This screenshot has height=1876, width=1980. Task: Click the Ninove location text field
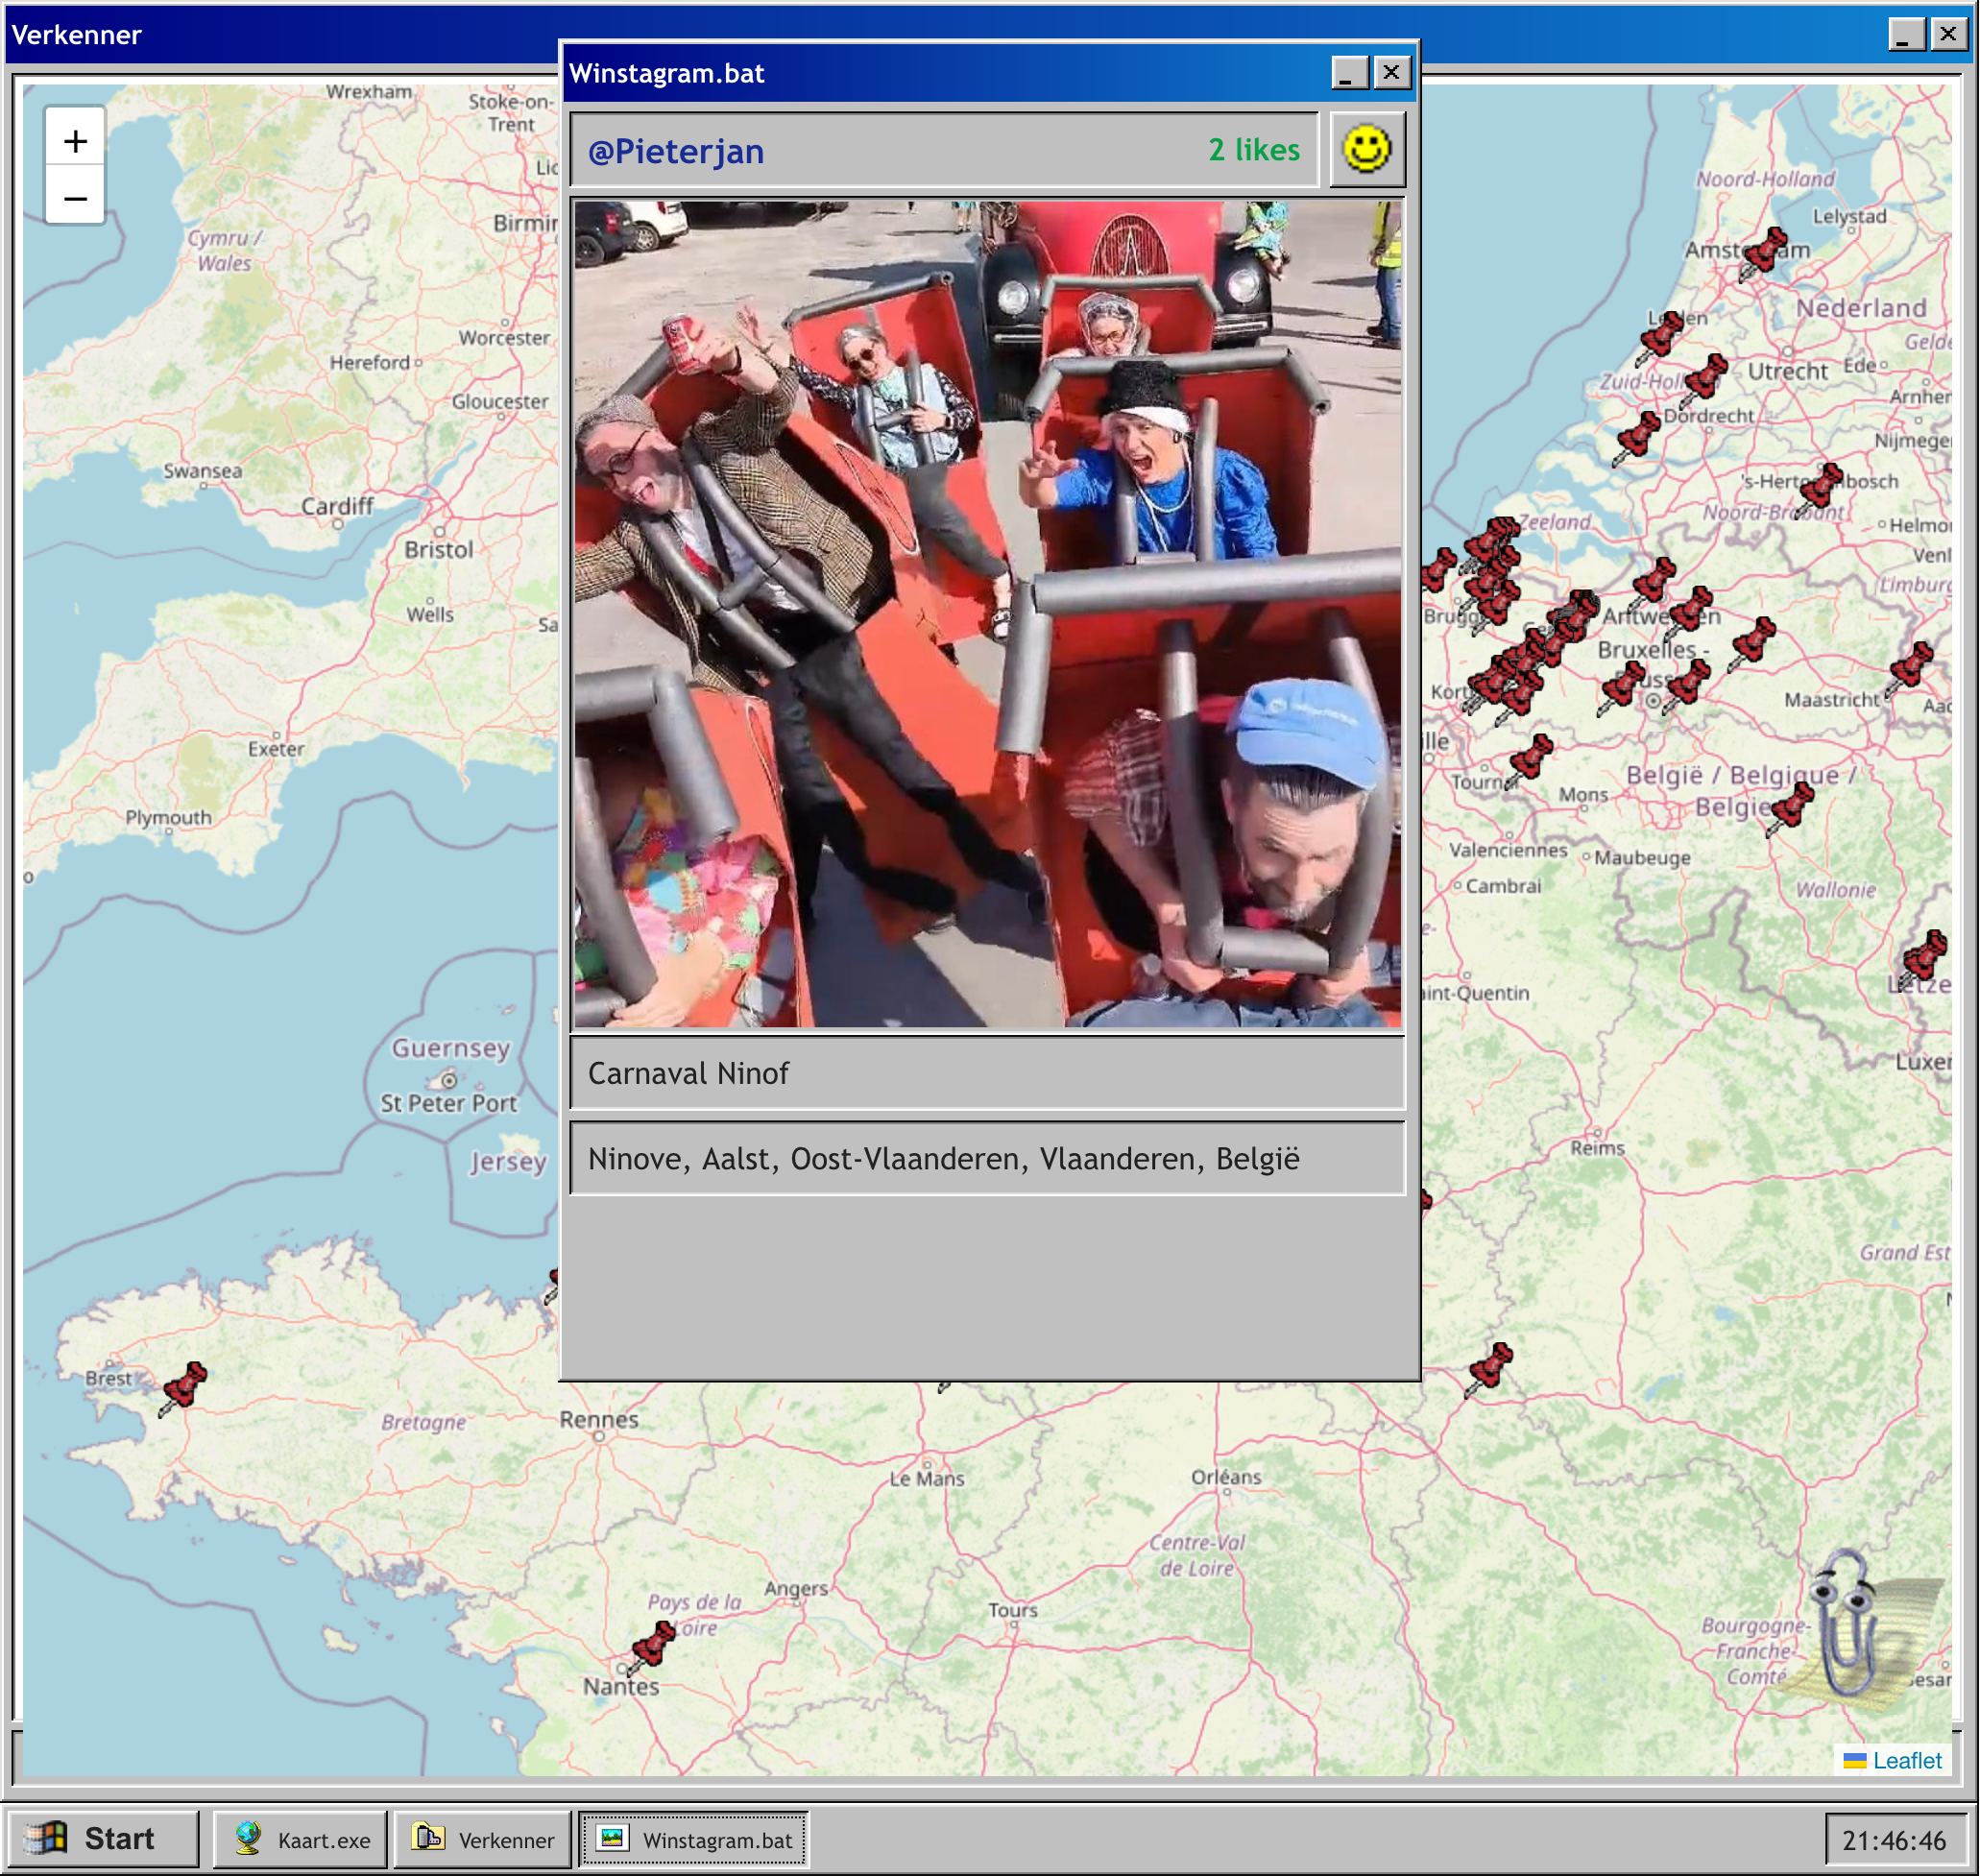pyautogui.click(x=987, y=1159)
